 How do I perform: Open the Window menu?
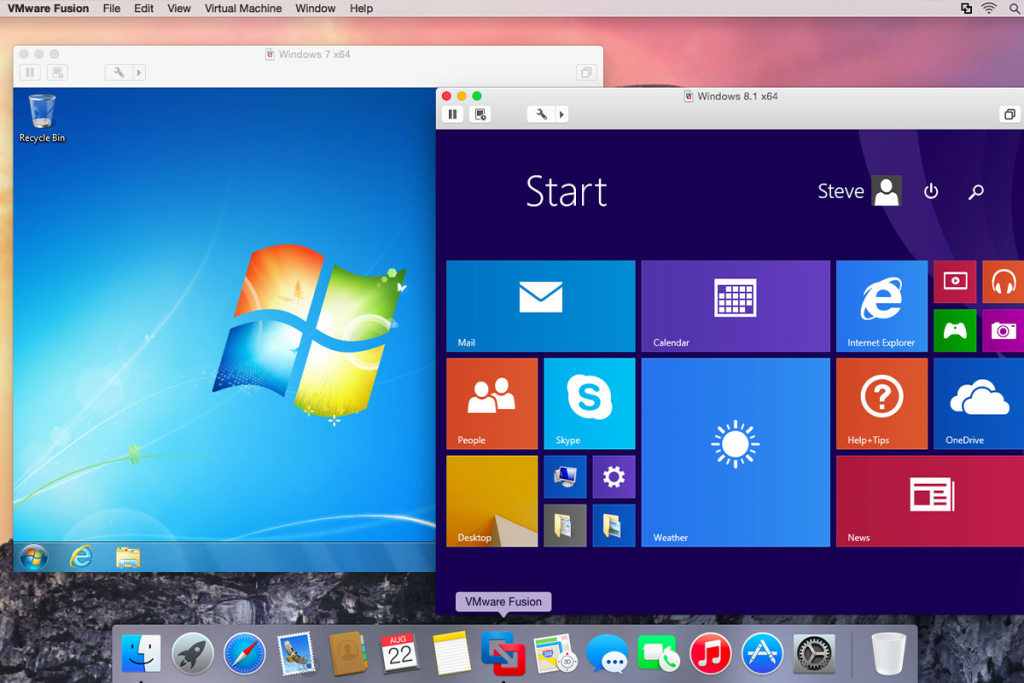tap(315, 8)
